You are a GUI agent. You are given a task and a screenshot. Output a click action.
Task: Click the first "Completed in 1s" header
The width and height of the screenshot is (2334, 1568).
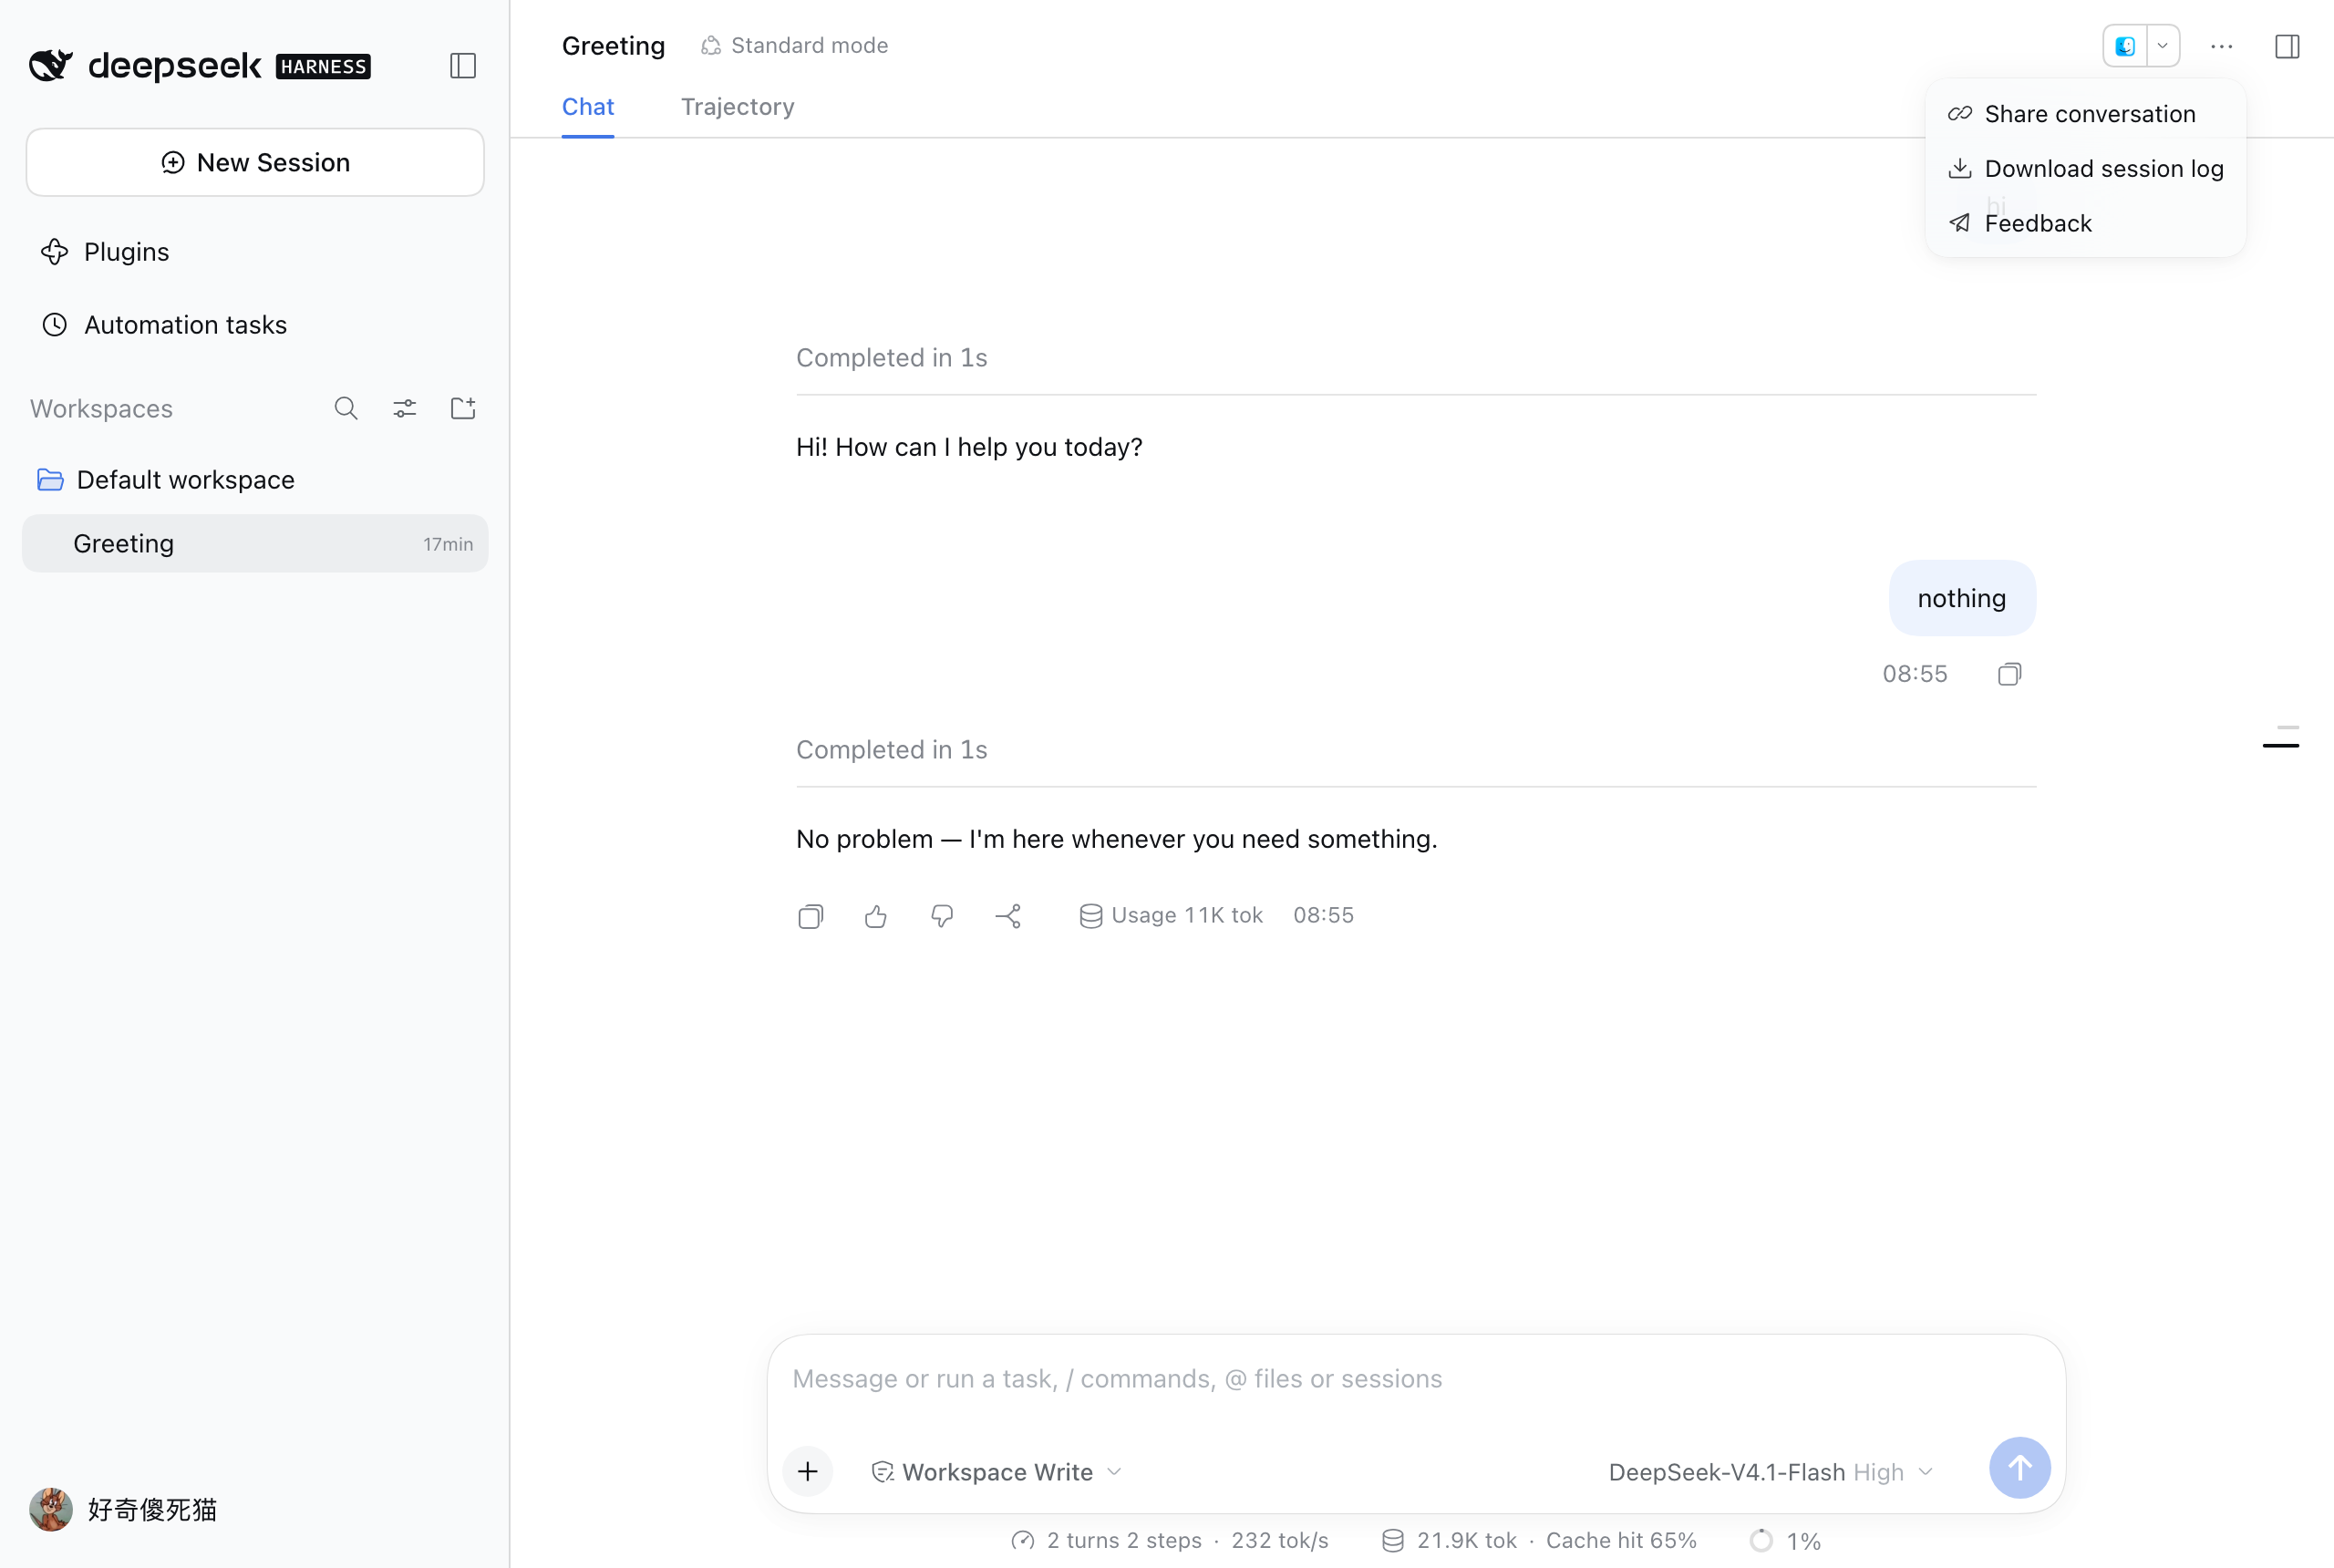click(891, 358)
